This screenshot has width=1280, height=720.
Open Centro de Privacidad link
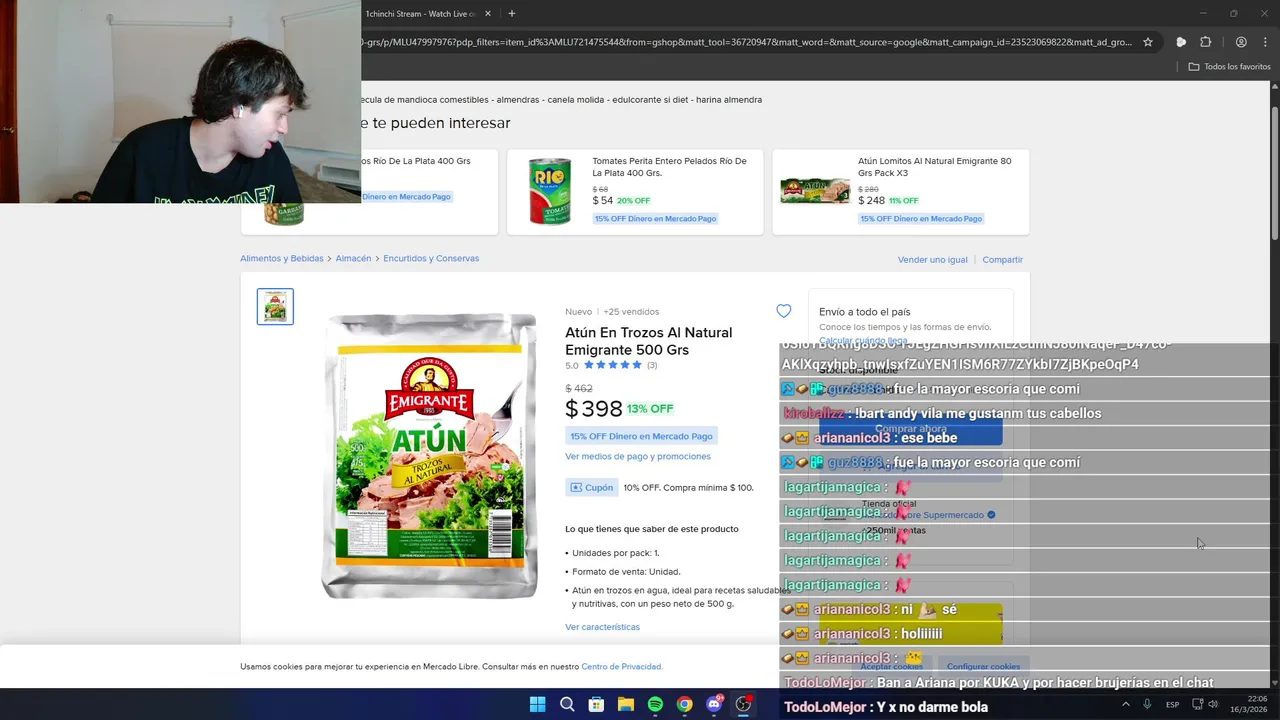pyautogui.click(x=621, y=666)
